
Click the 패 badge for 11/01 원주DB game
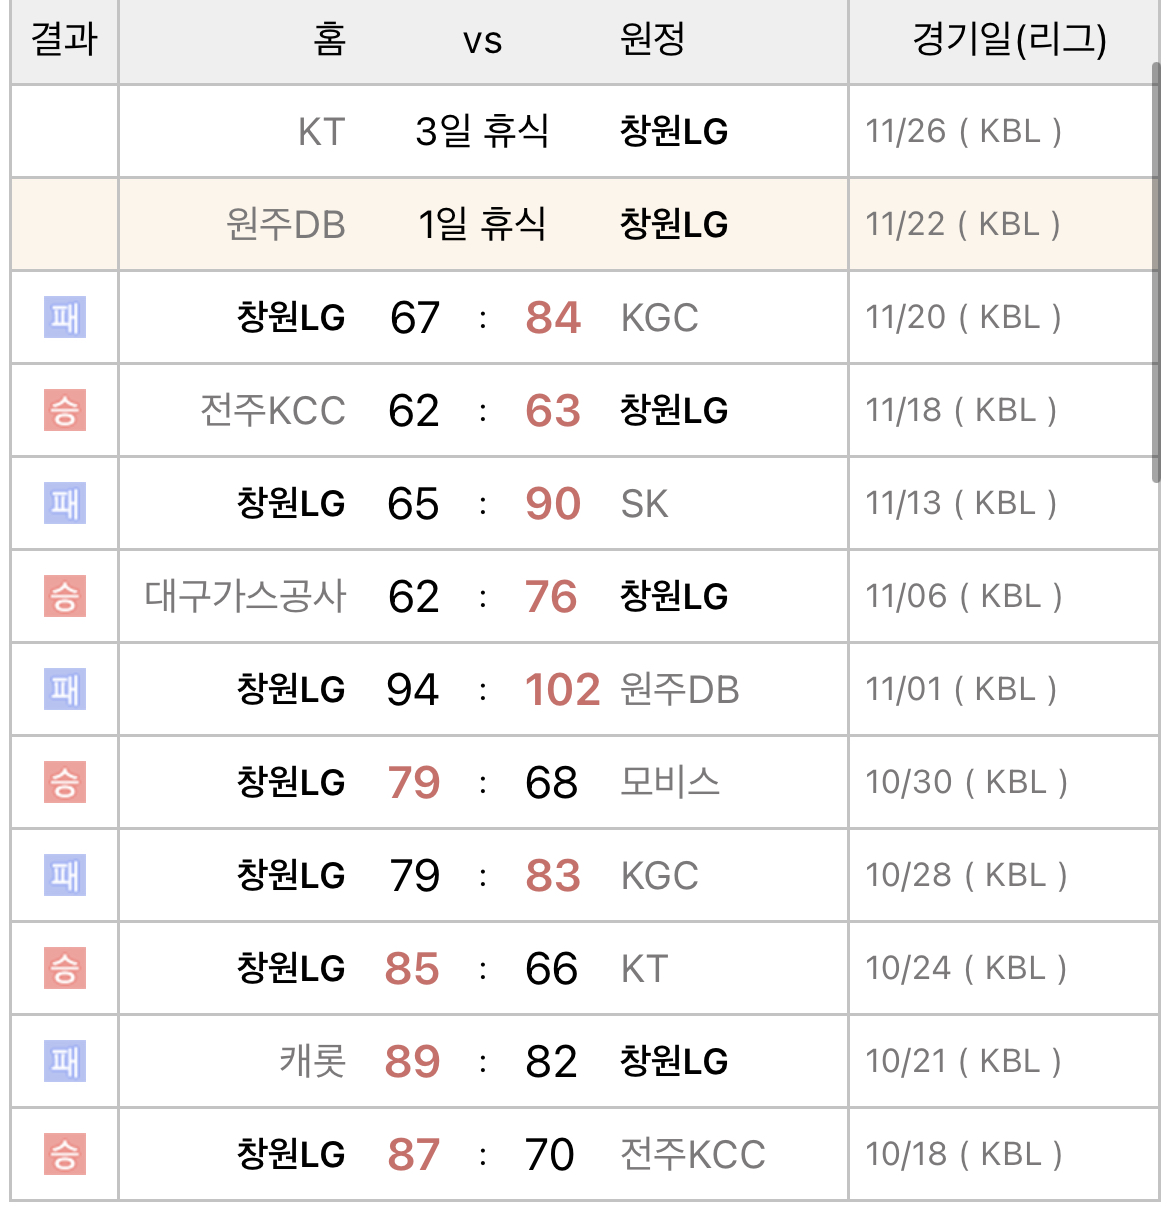[65, 689]
